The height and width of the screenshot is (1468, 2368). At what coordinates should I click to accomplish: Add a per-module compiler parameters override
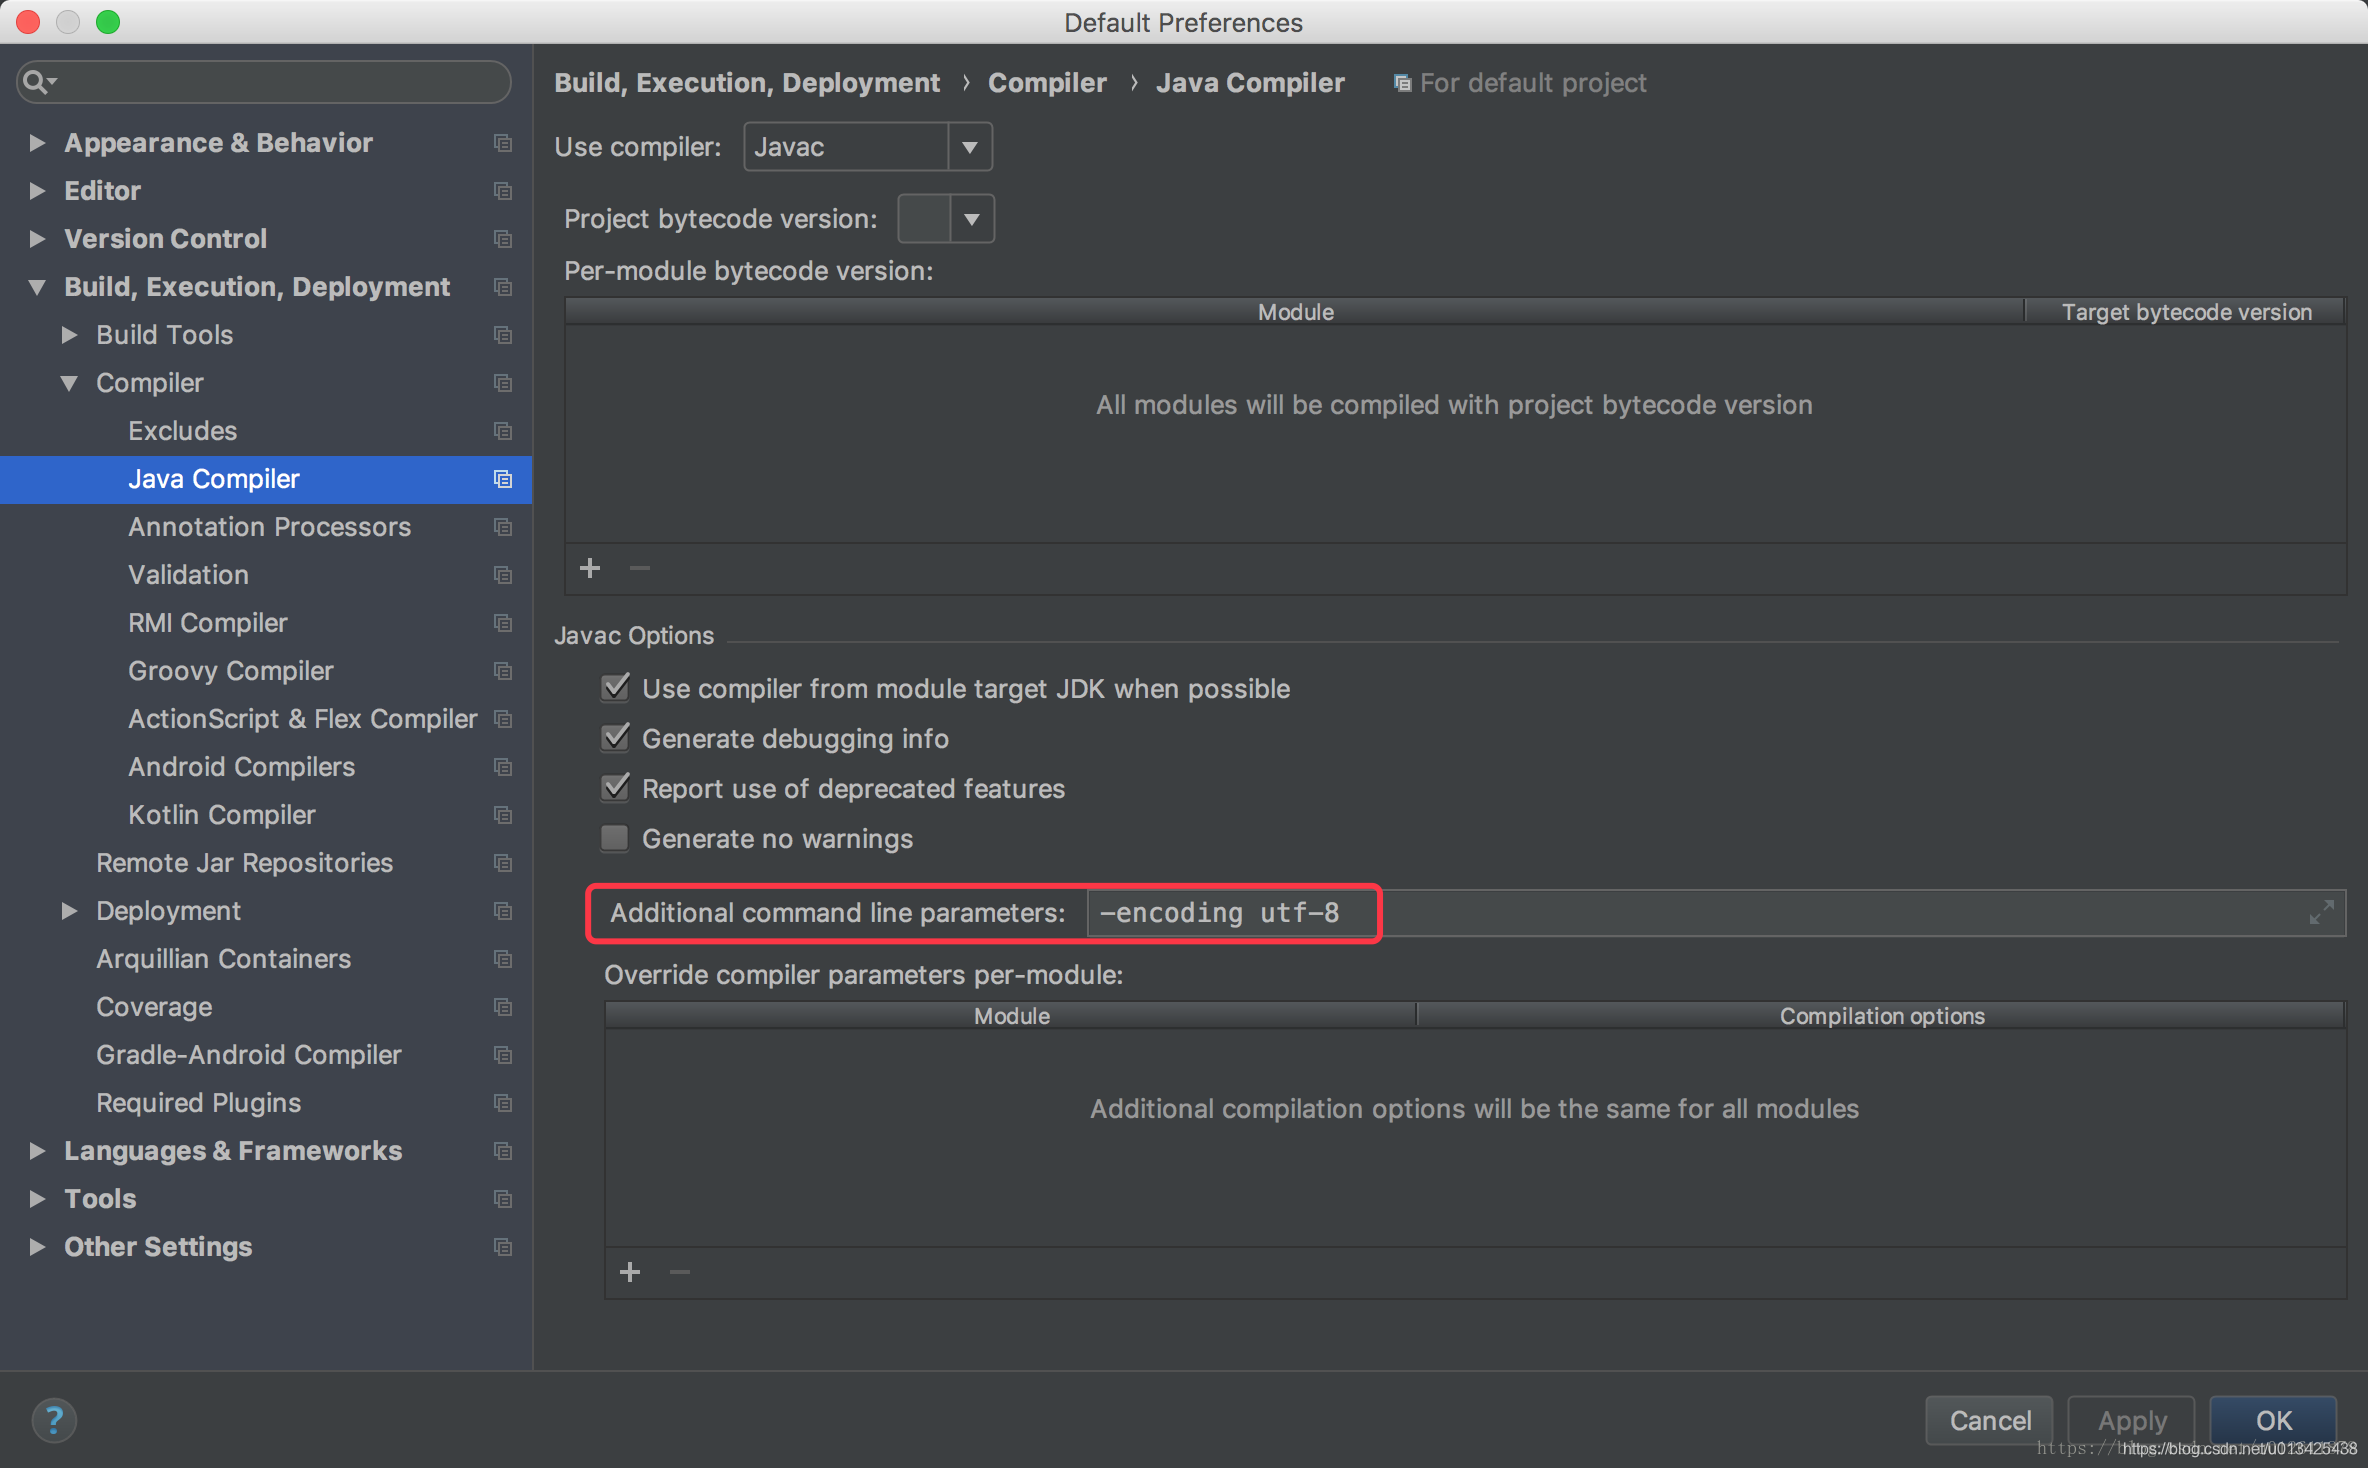pyautogui.click(x=630, y=1273)
